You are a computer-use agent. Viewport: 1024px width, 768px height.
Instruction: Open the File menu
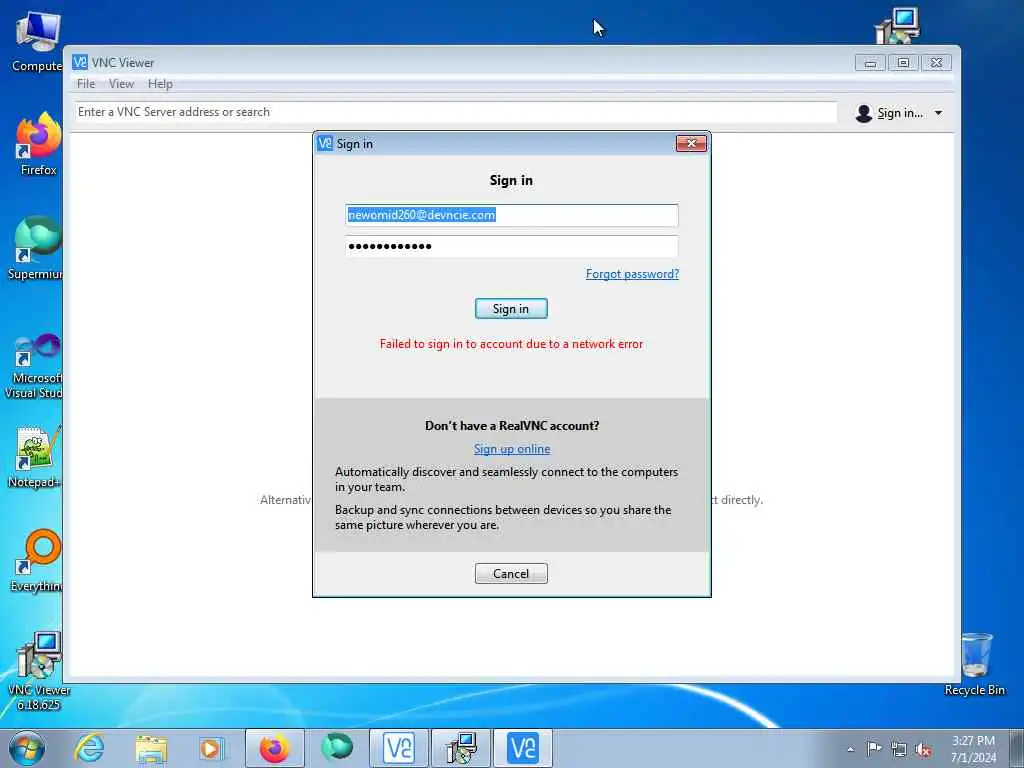pyautogui.click(x=86, y=84)
